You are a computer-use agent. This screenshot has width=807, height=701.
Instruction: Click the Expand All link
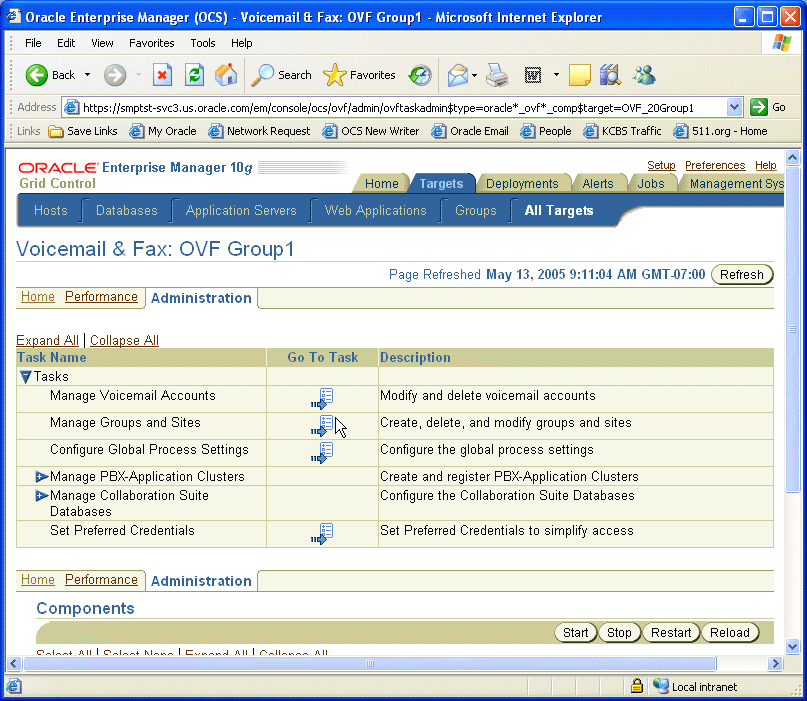[47, 340]
